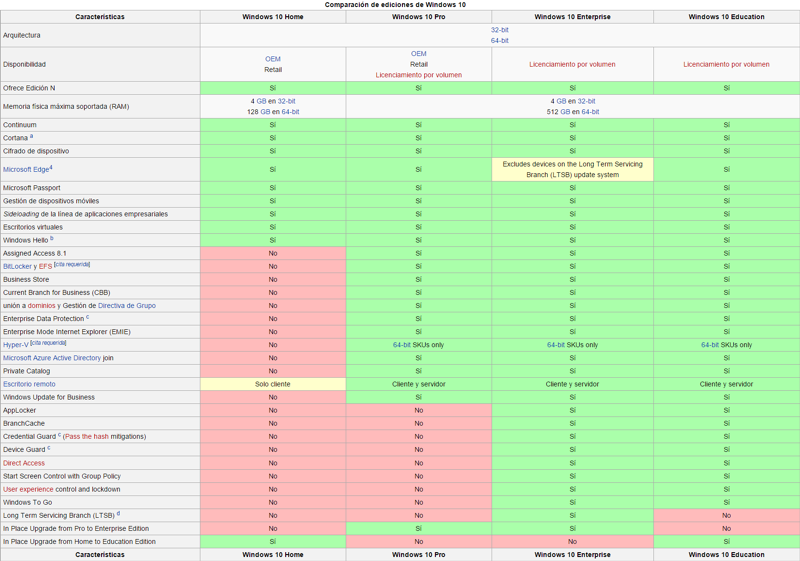Select the 'Solo cliente' cell
This screenshot has width=800, height=561.
(x=273, y=384)
